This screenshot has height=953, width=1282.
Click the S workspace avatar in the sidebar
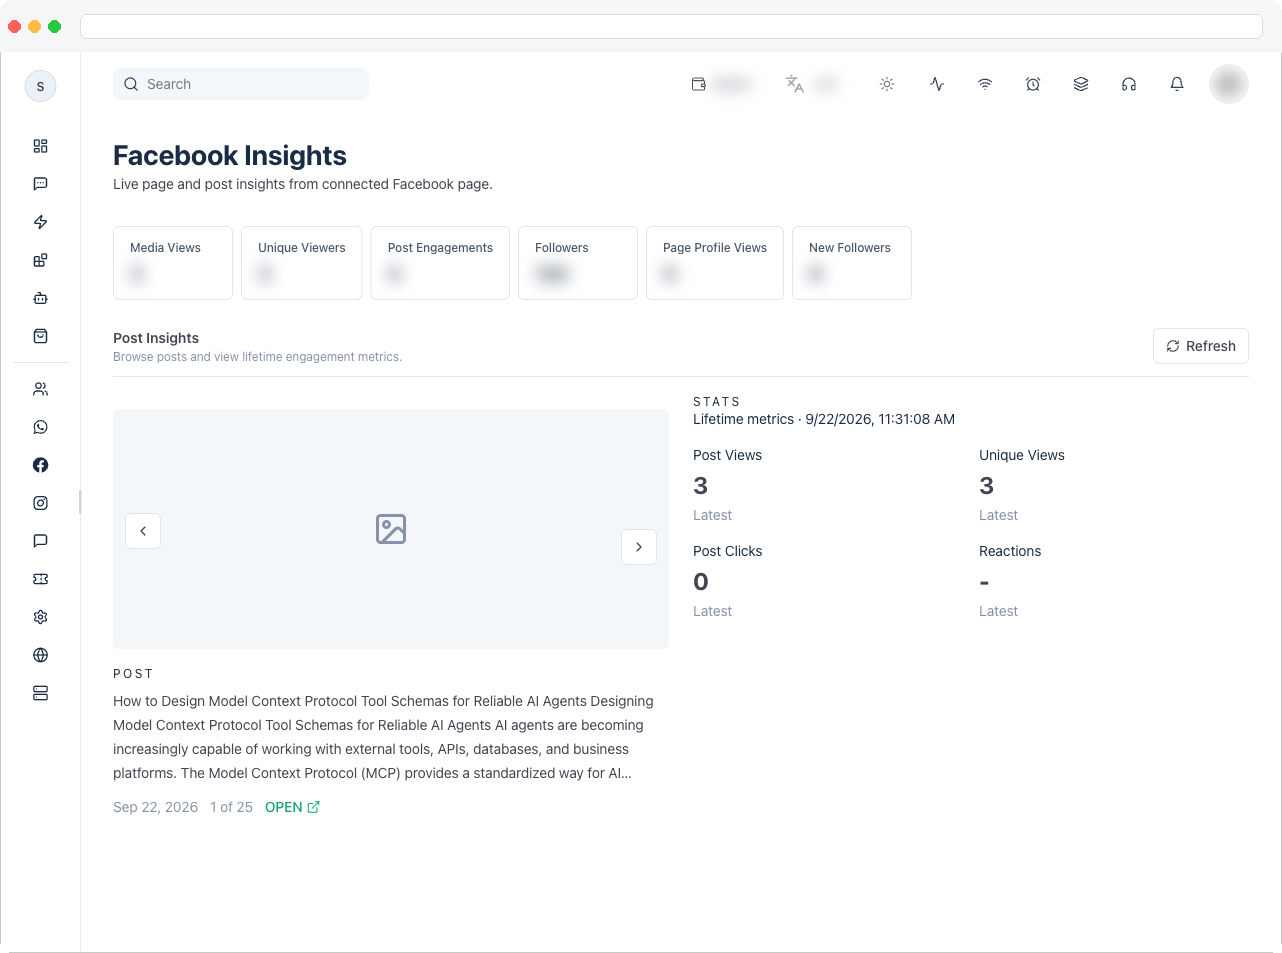pyautogui.click(x=40, y=86)
